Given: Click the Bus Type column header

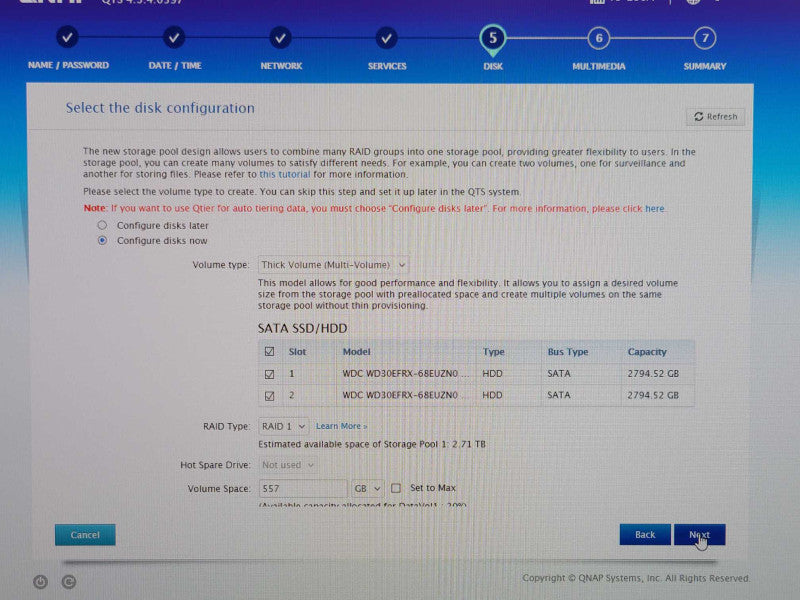Looking at the screenshot, I should 568,352.
